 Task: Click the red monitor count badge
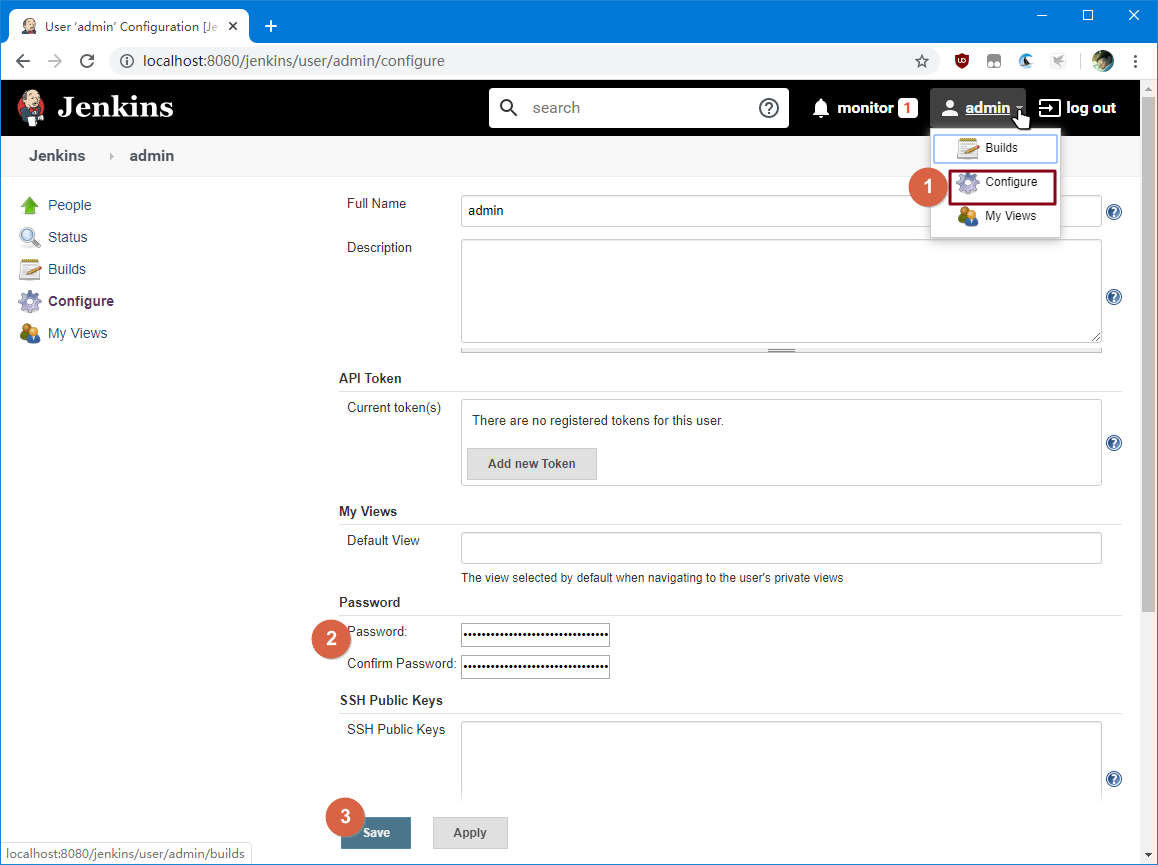908,108
